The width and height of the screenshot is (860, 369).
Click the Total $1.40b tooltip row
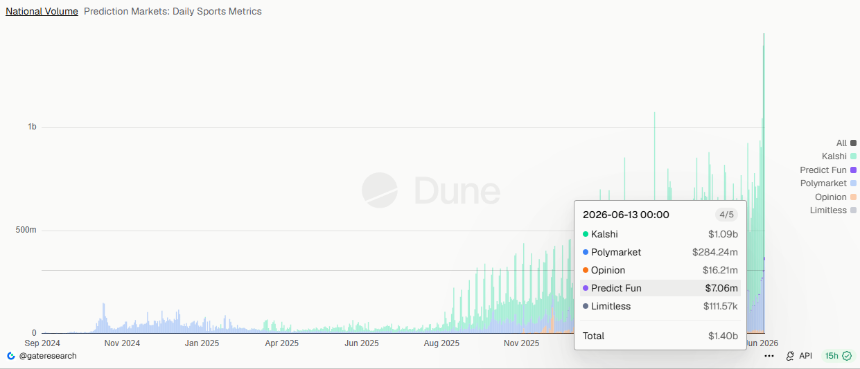click(660, 336)
